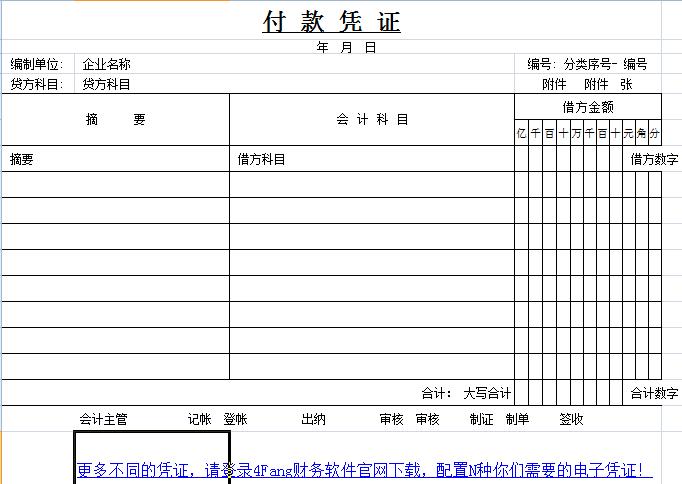This screenshot has height=484, width=682.
Task: Select the 编号: label at top right
Action: click(542, 64)
